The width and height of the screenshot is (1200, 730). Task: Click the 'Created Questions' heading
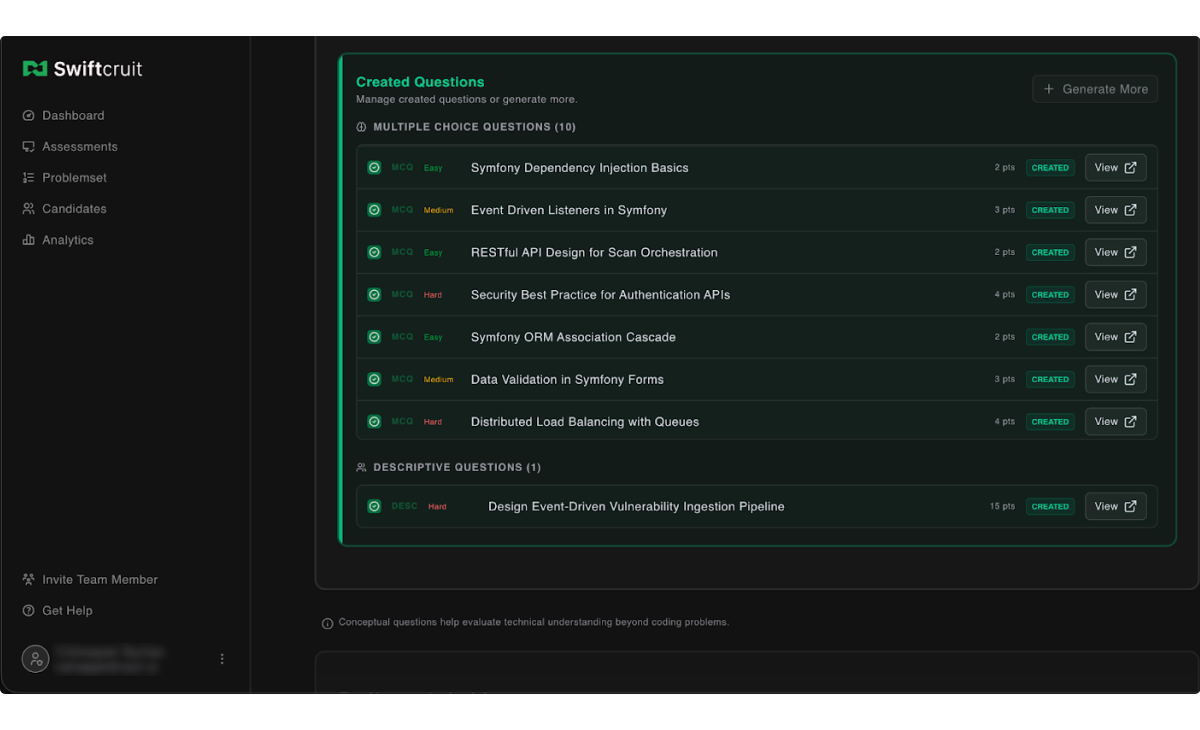point(420,82)
